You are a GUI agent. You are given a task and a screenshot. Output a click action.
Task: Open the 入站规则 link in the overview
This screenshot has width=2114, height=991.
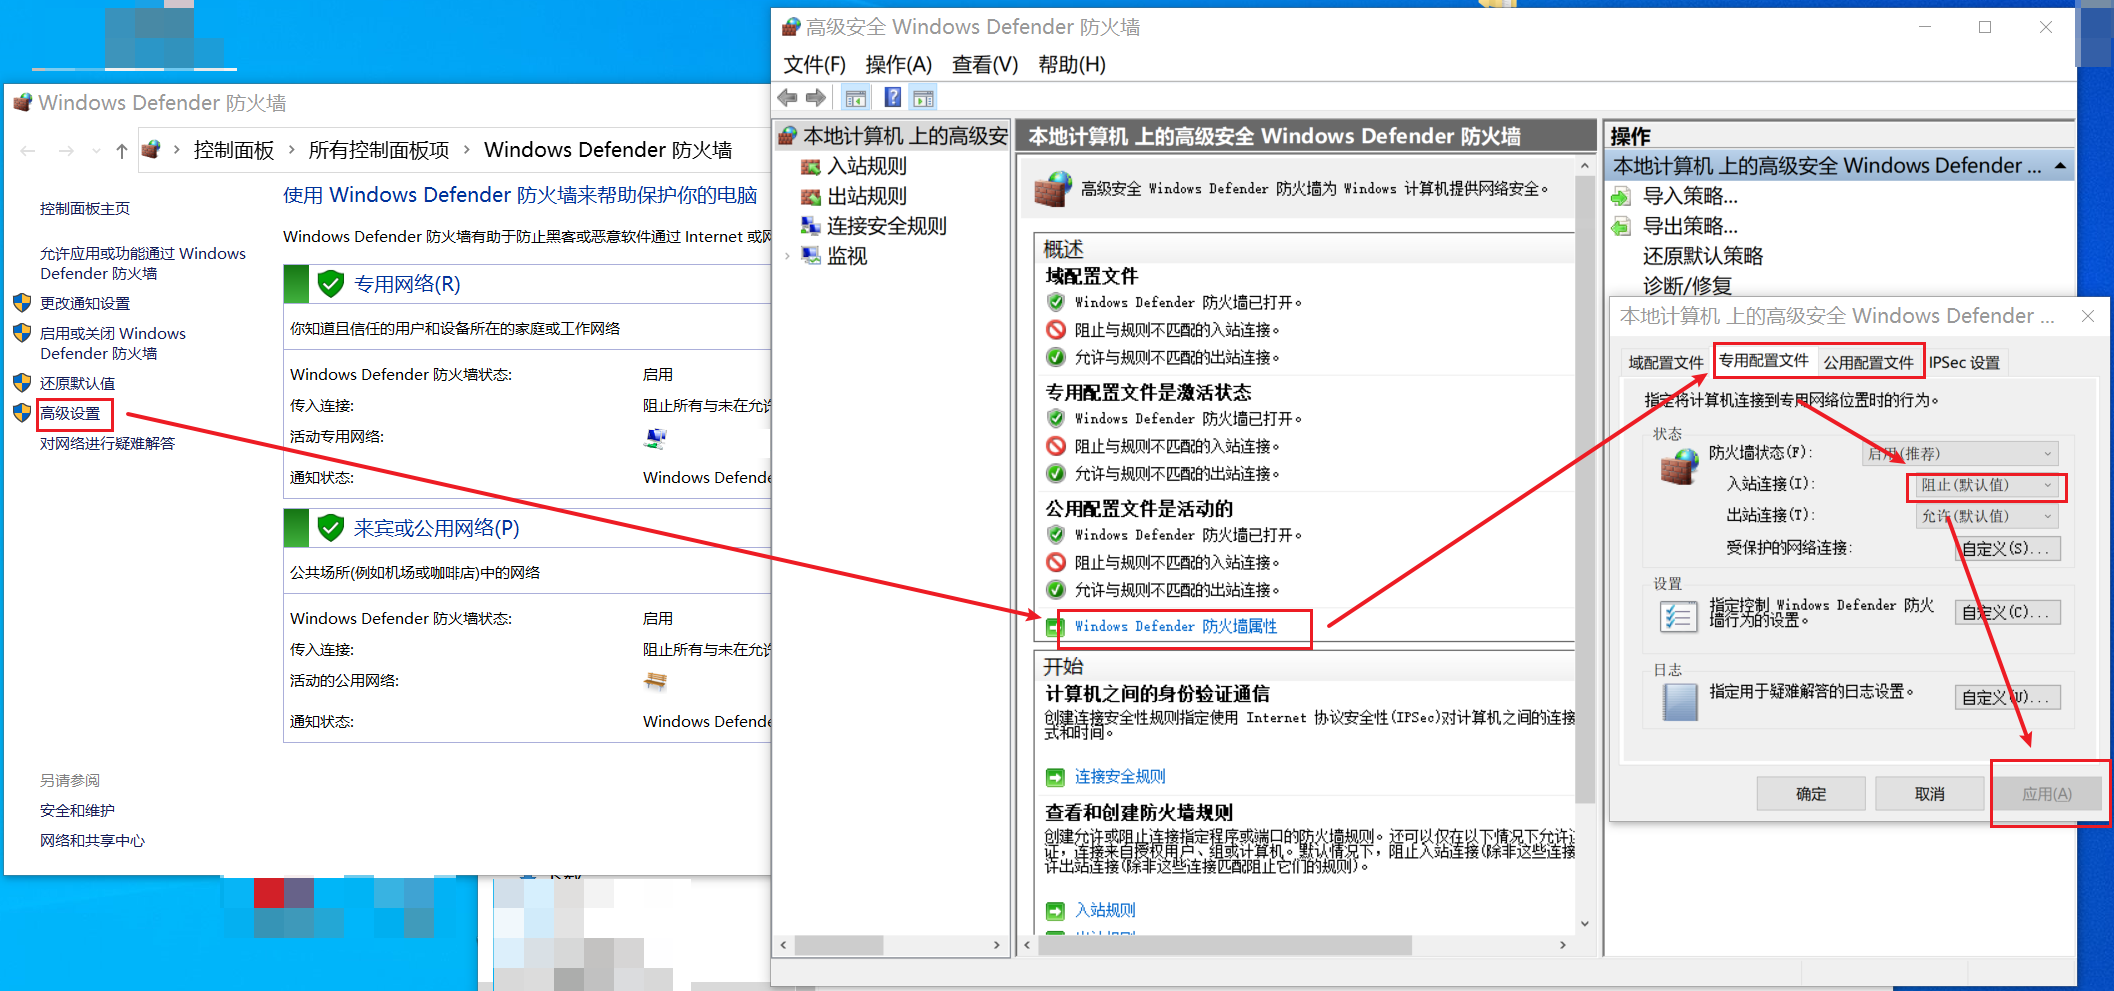pos(1105,910)
